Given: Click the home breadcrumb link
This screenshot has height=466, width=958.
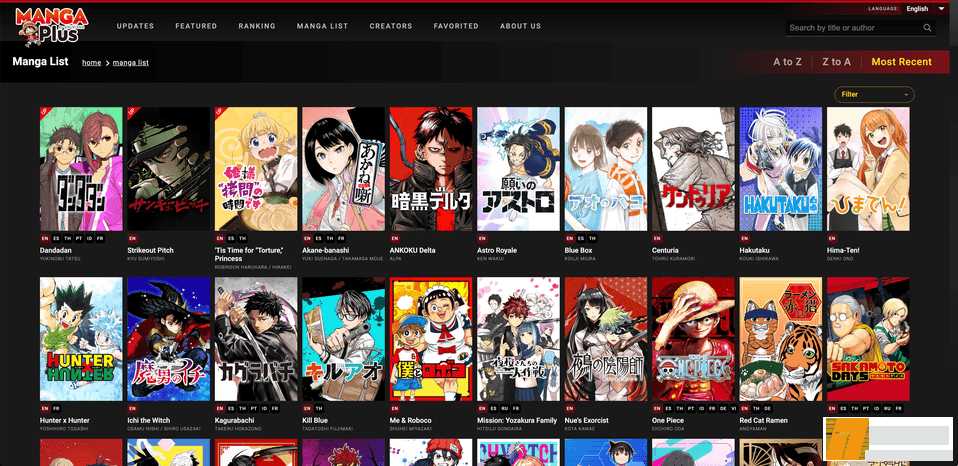Looking at the screenshot, I should 91,63.
